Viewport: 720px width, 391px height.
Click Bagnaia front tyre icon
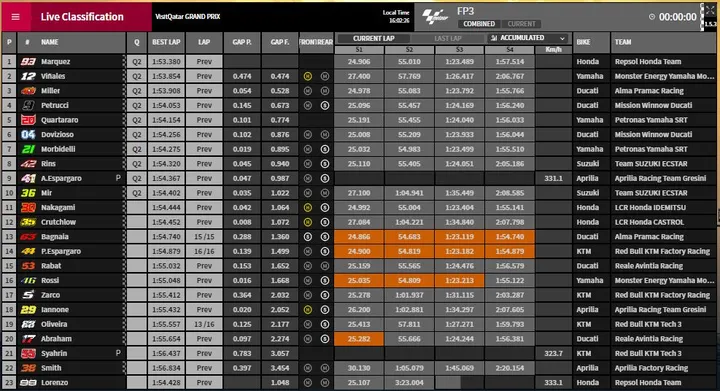308,237
